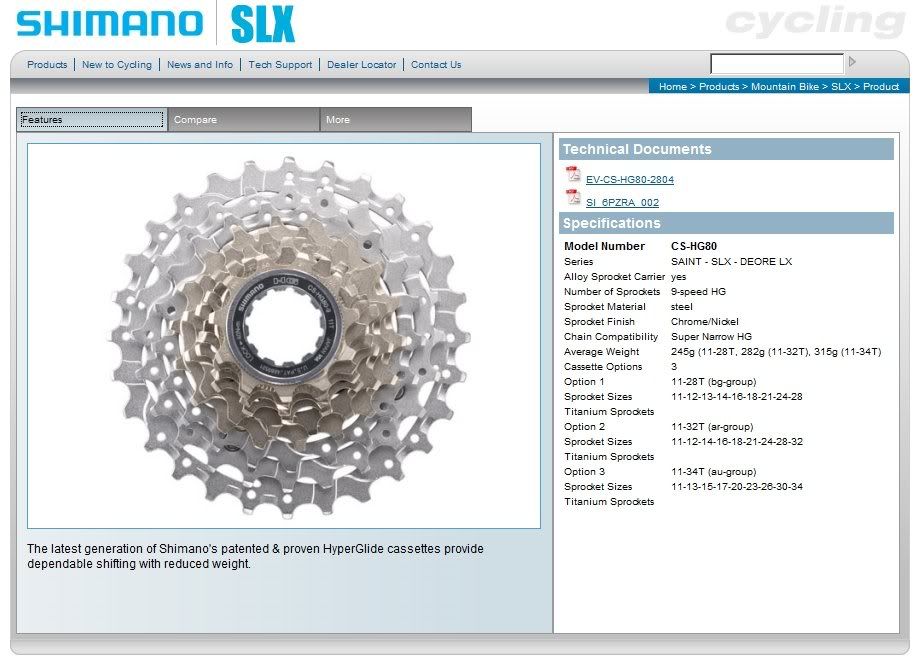Click the Chrome/Nickel finish value
This screenshot has height=664, width=918.
pos(704,321)
